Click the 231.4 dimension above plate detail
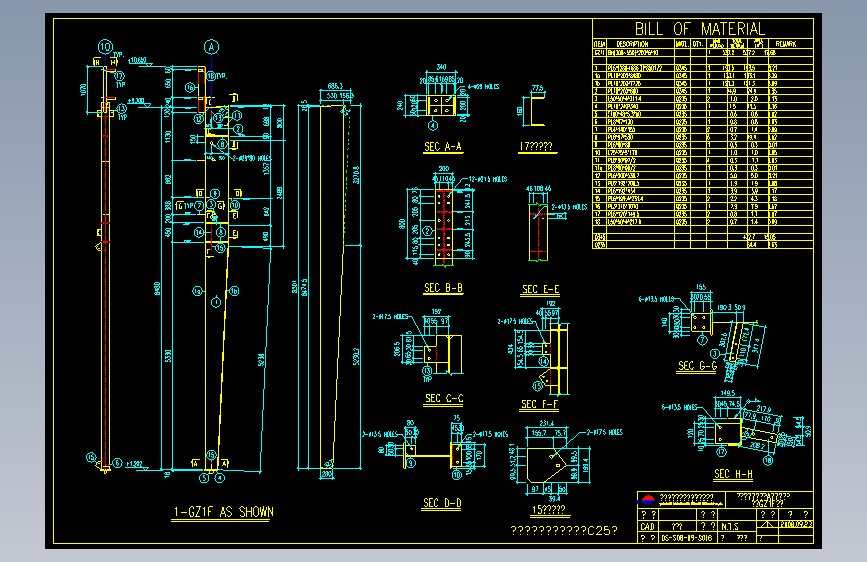 coord(546,423)
